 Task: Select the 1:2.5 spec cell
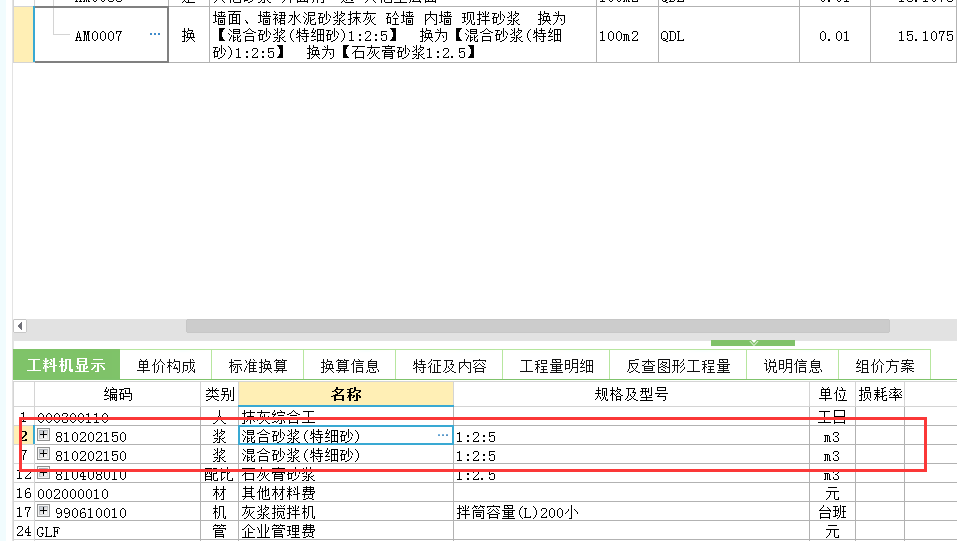click(632, 474)
